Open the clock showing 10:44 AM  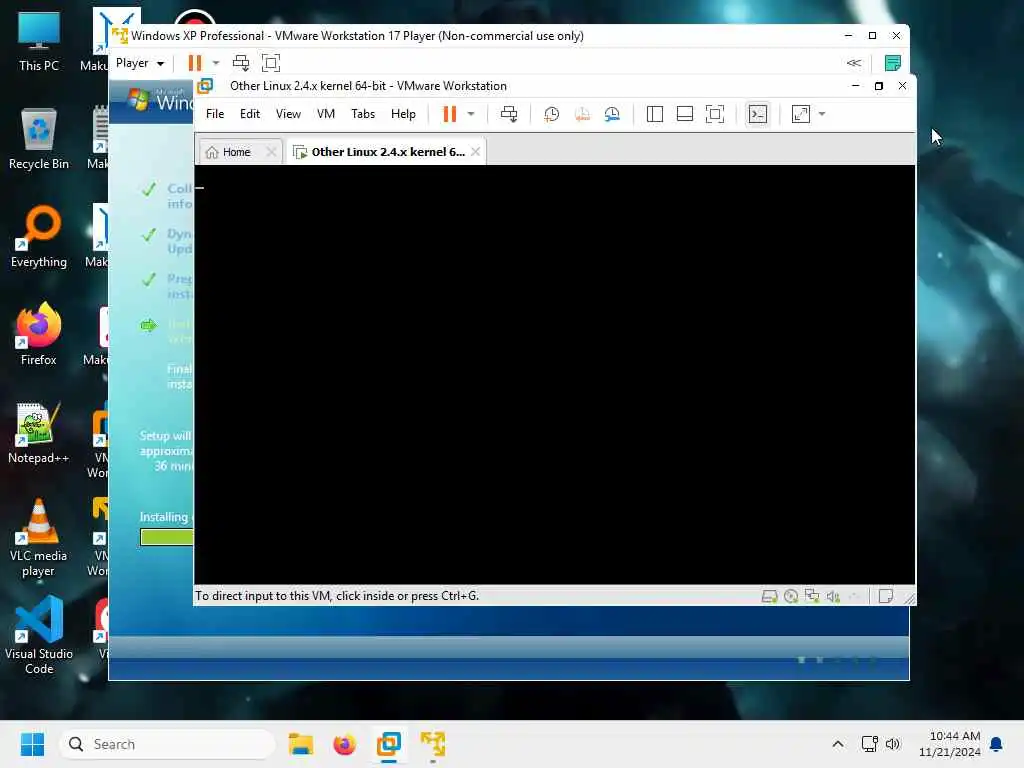pos(950,744)
